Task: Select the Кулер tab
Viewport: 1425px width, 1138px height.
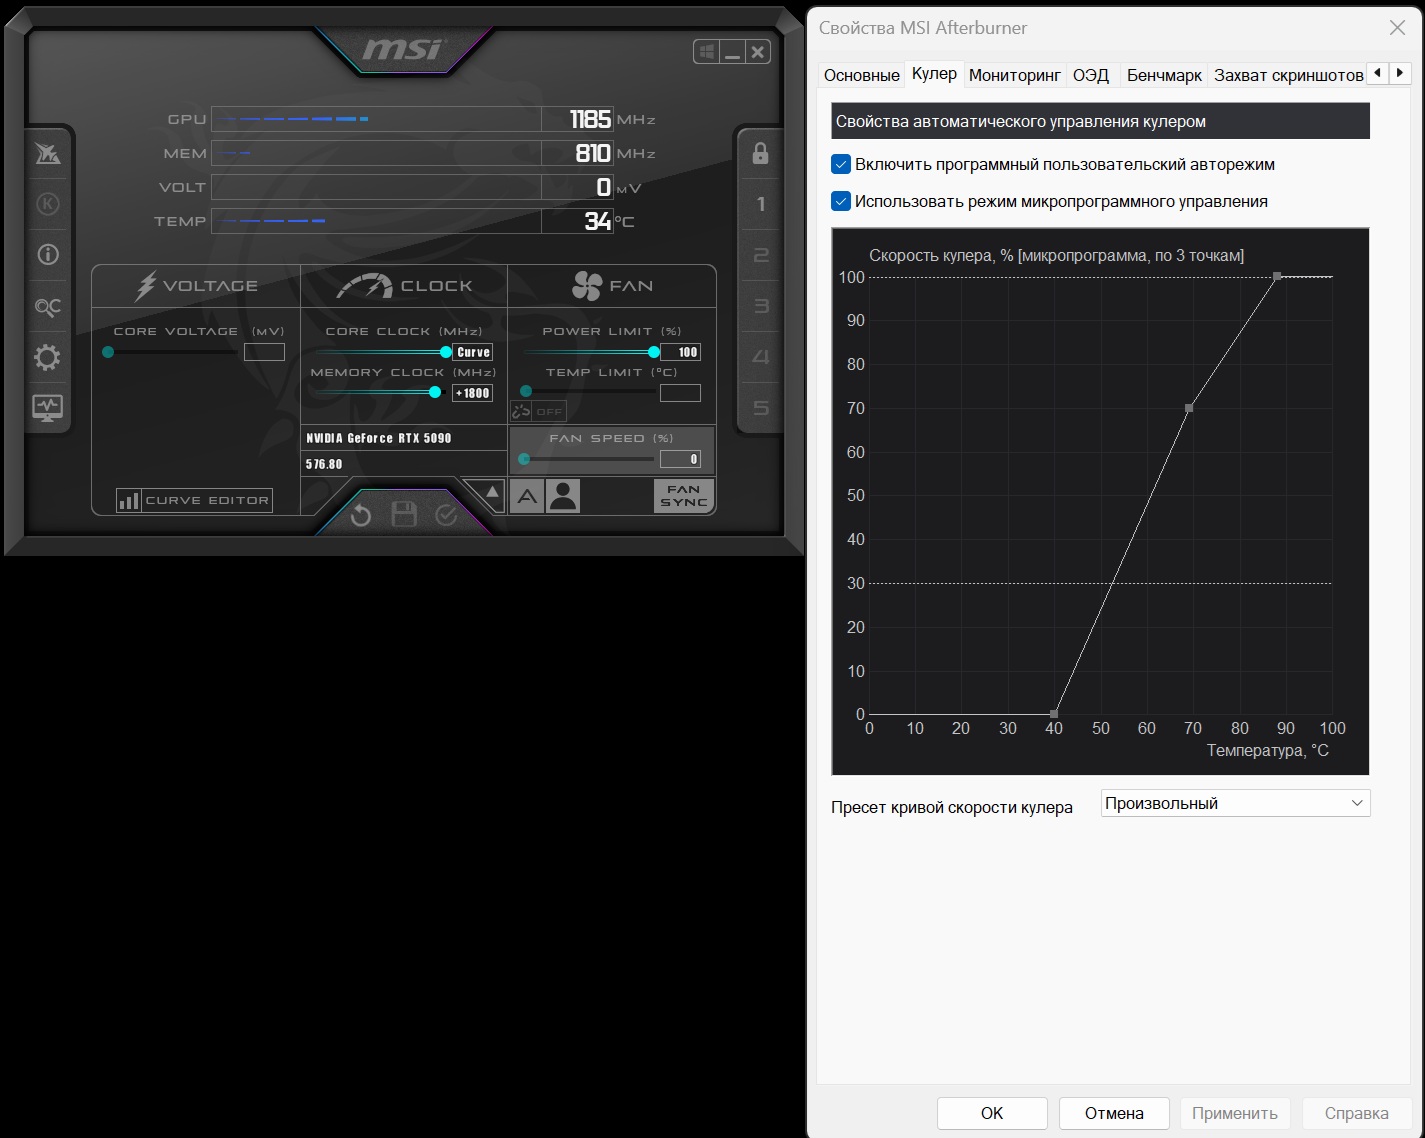Action: coord(935,74)
